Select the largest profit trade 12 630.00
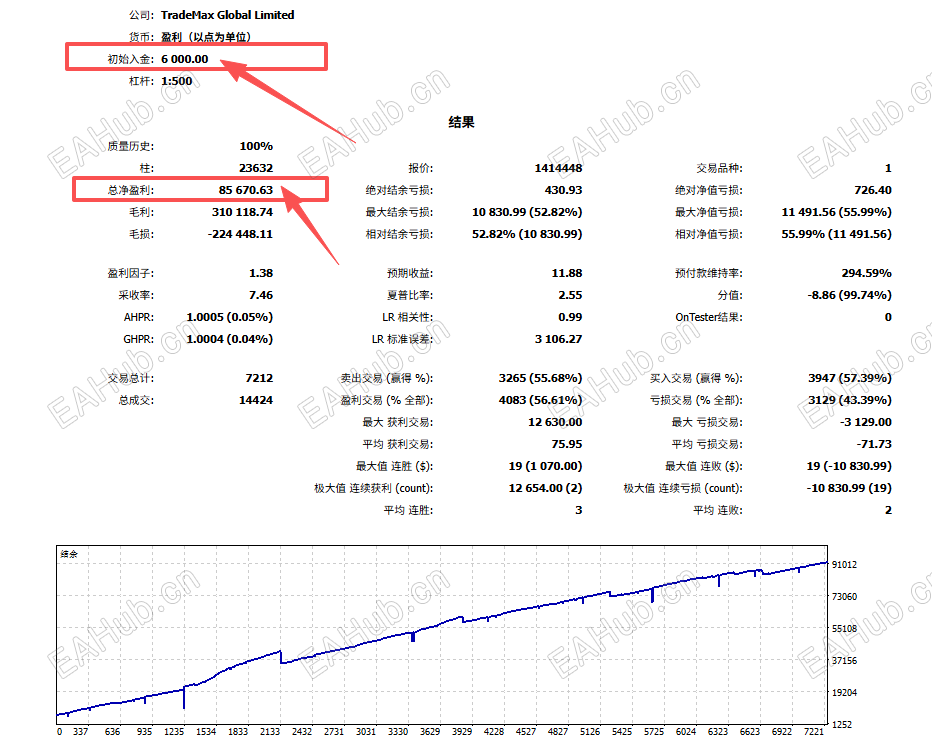This screenshot has width=932, height=752. pos(555,422)
